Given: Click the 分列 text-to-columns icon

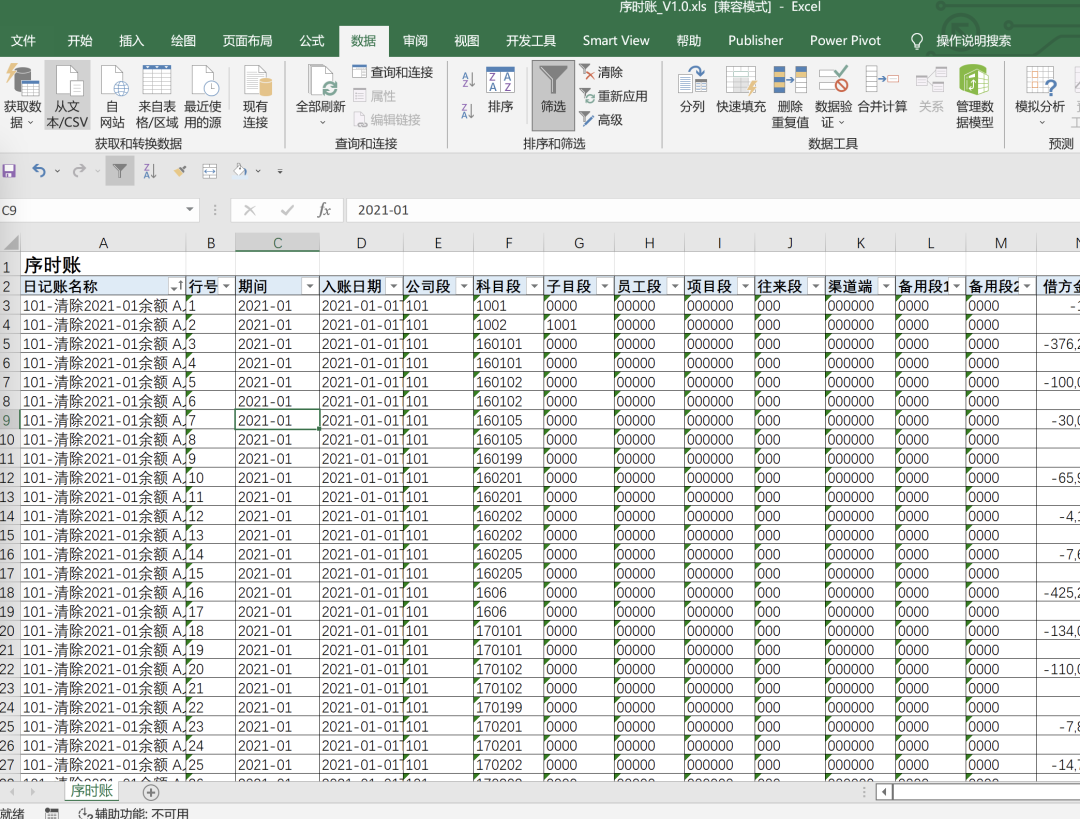Looking at the screenshot, I should pos(692,80).
